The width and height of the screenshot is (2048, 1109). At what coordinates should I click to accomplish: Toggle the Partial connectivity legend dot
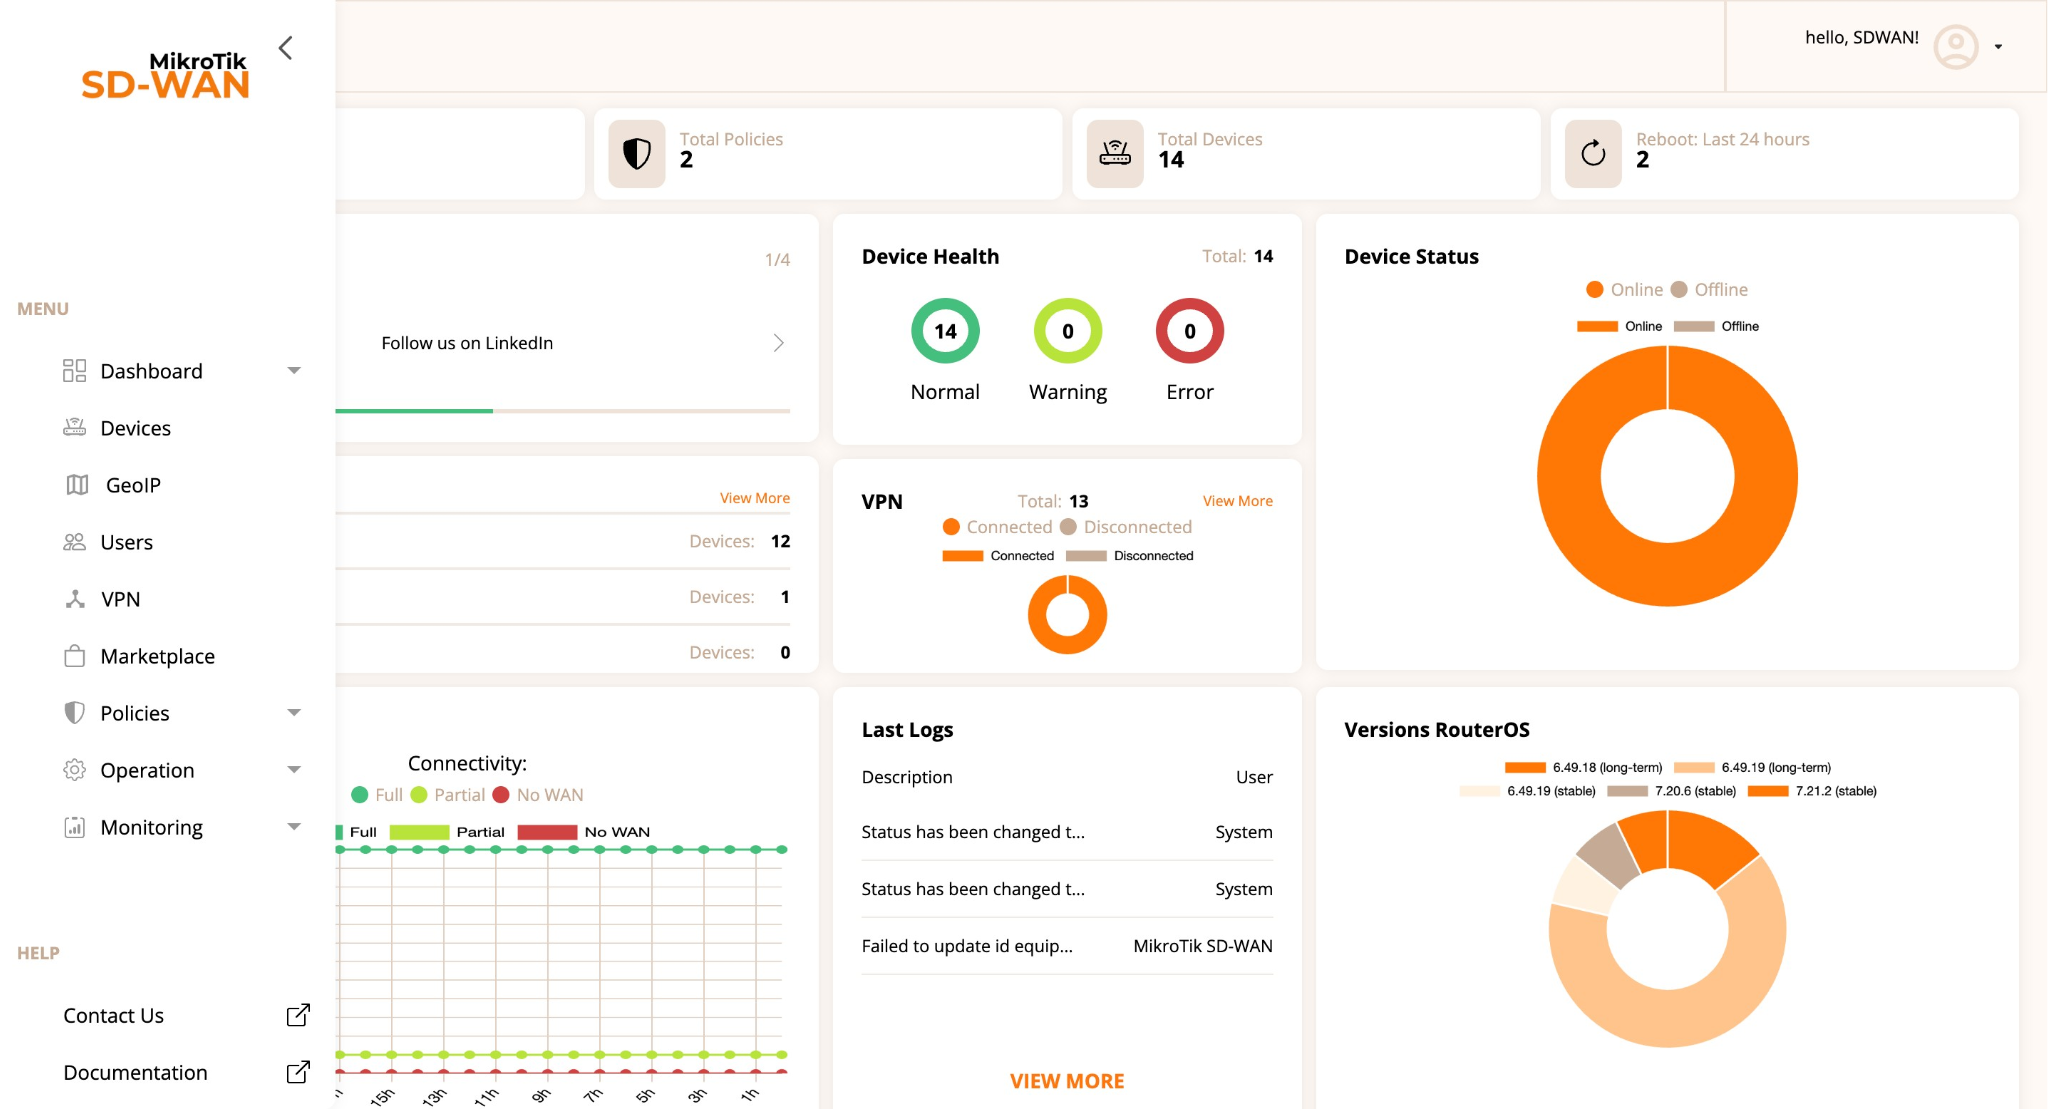[x=419, y=795]
